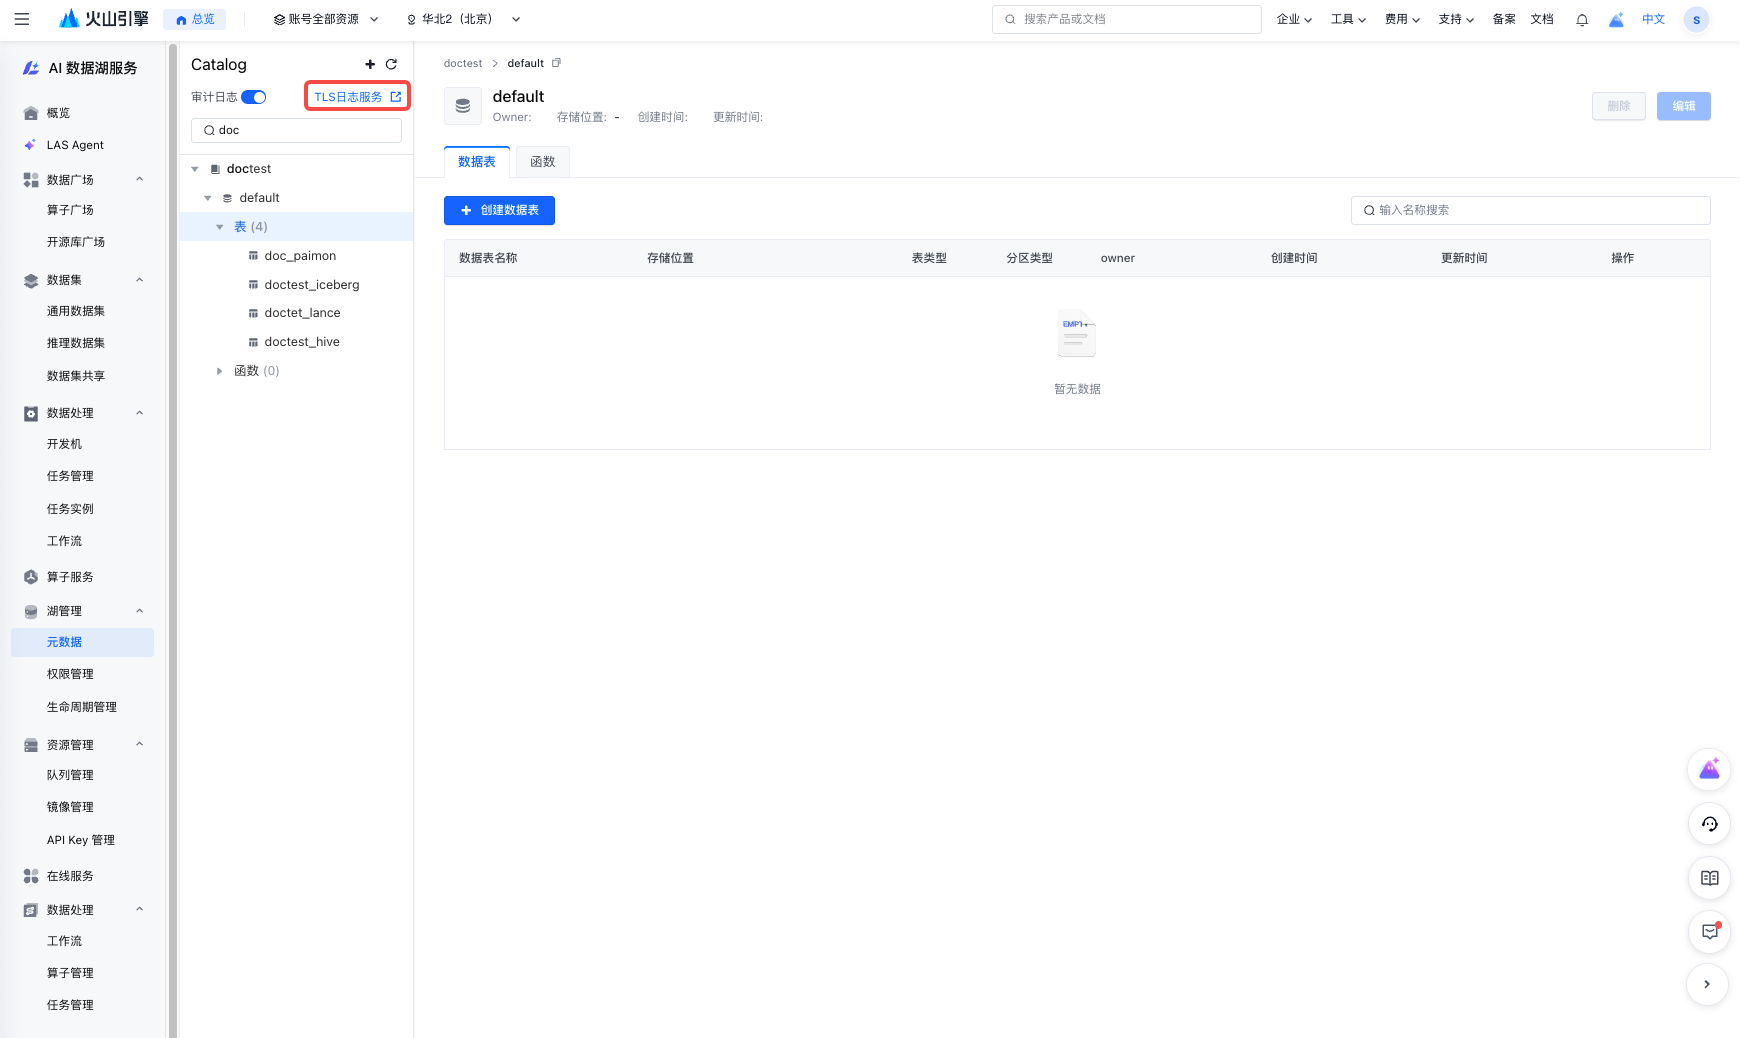Collapse the 表 (4) tables node
The image size is (1740, 1038).
[220, 227]
